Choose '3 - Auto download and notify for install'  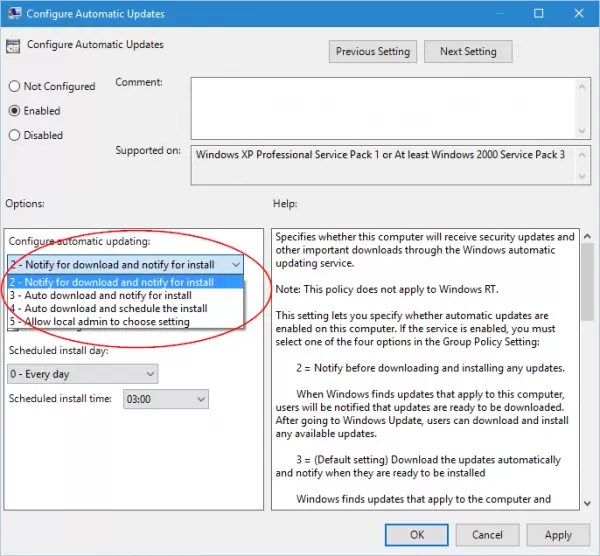click(125, 295)
